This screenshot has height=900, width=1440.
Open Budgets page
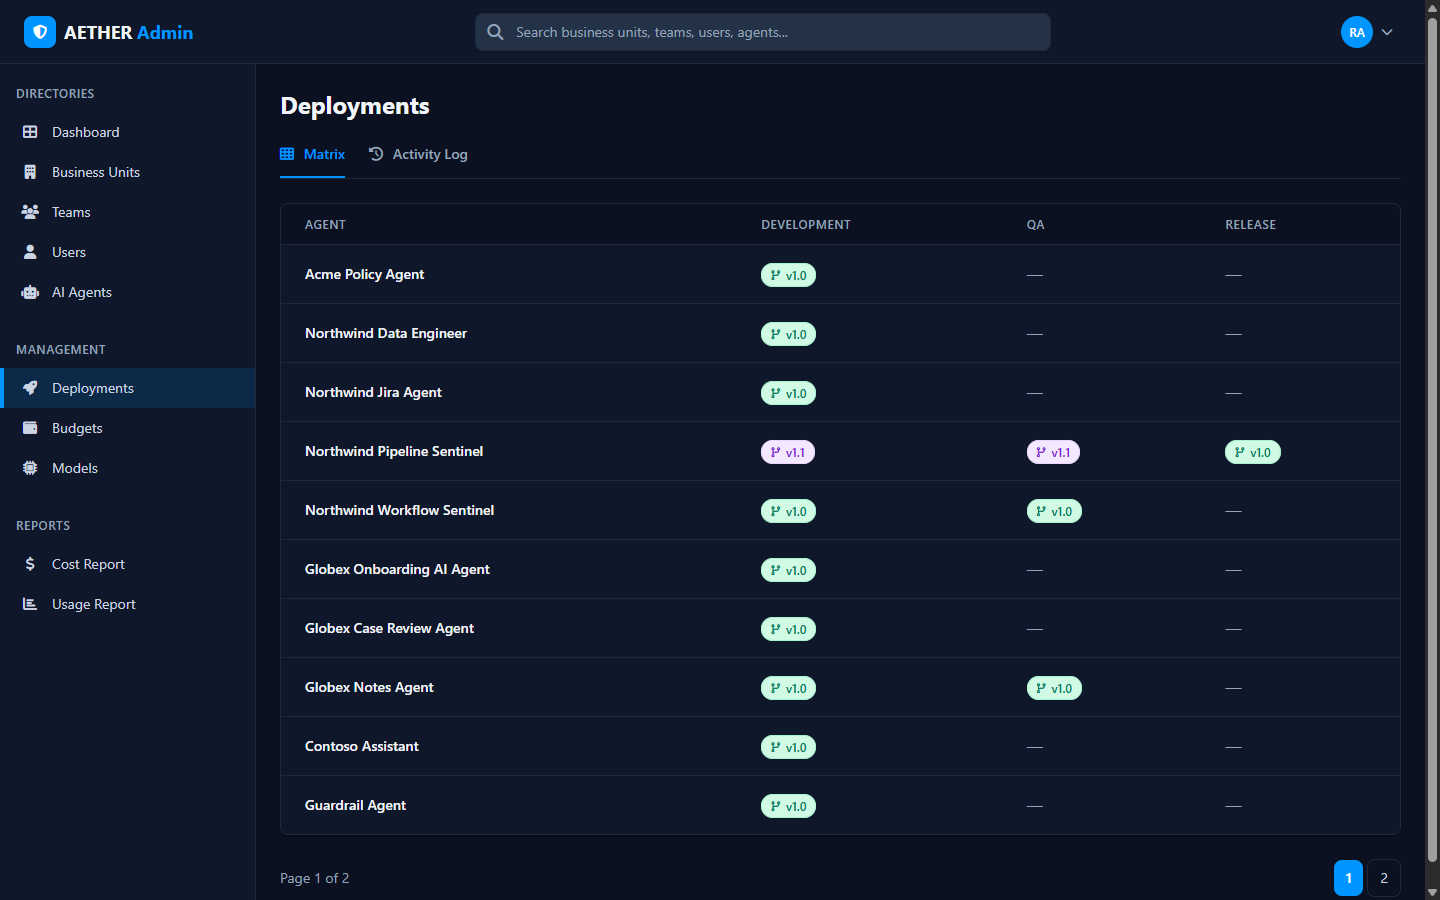click(128, 428)
